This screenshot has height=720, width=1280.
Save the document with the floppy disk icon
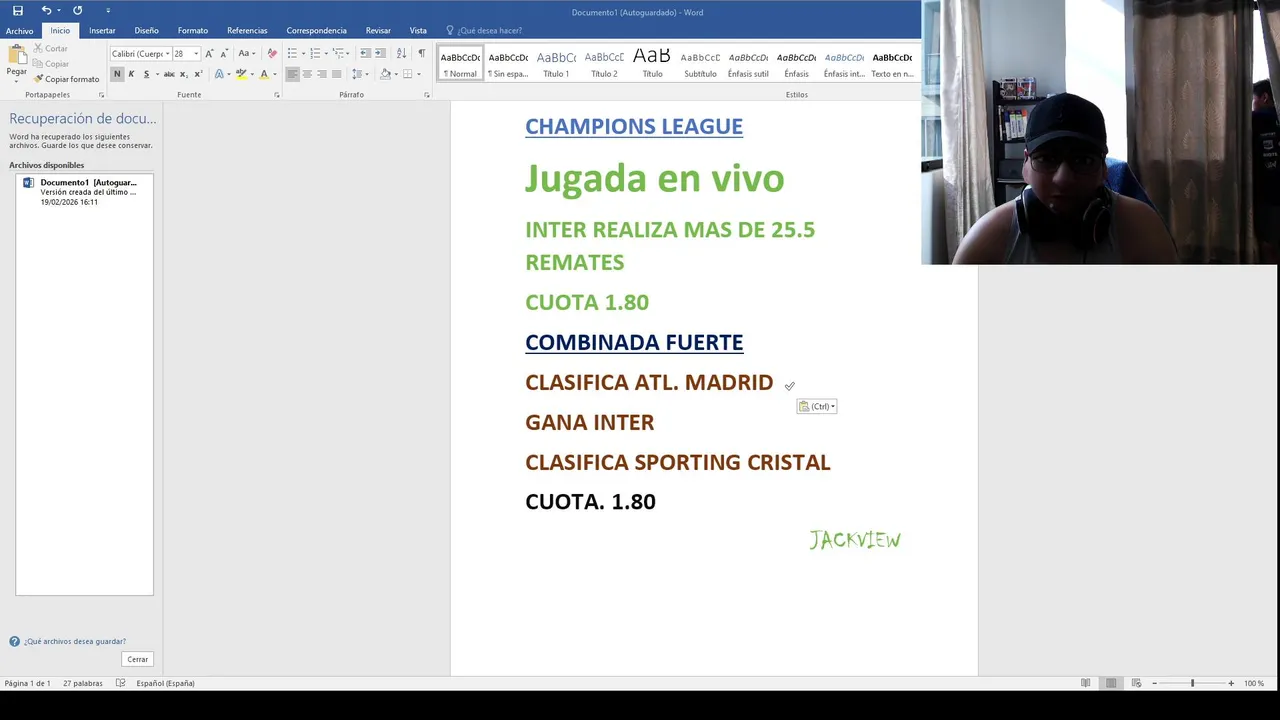18,11
